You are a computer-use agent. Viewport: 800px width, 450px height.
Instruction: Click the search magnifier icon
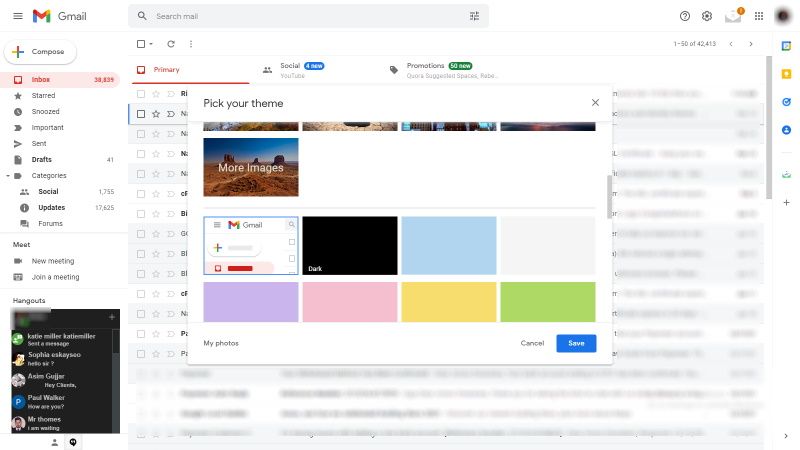point(142,16)
